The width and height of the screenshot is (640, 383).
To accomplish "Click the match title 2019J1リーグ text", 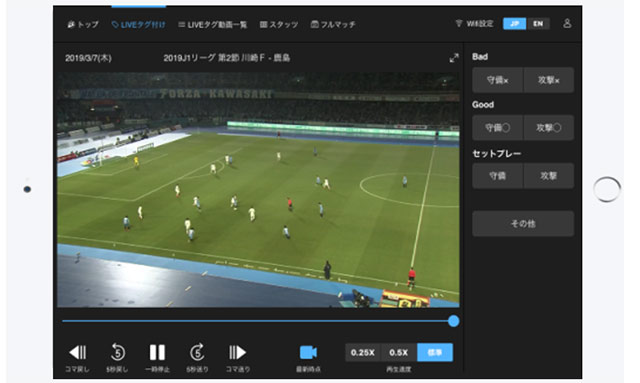I will tap(227, 58).
